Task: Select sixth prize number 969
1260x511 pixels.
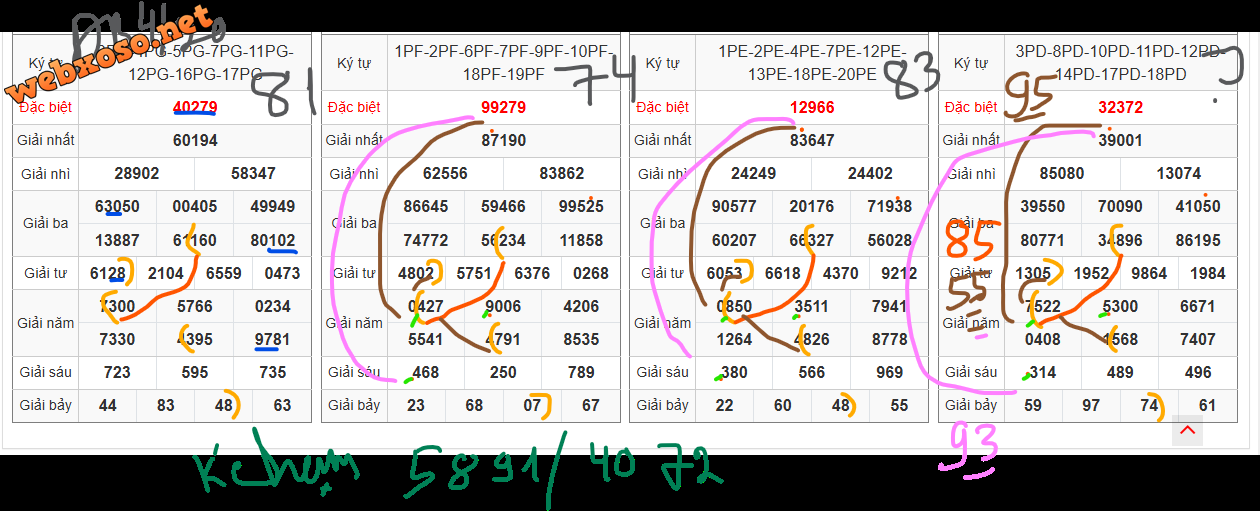Action: 889,373
